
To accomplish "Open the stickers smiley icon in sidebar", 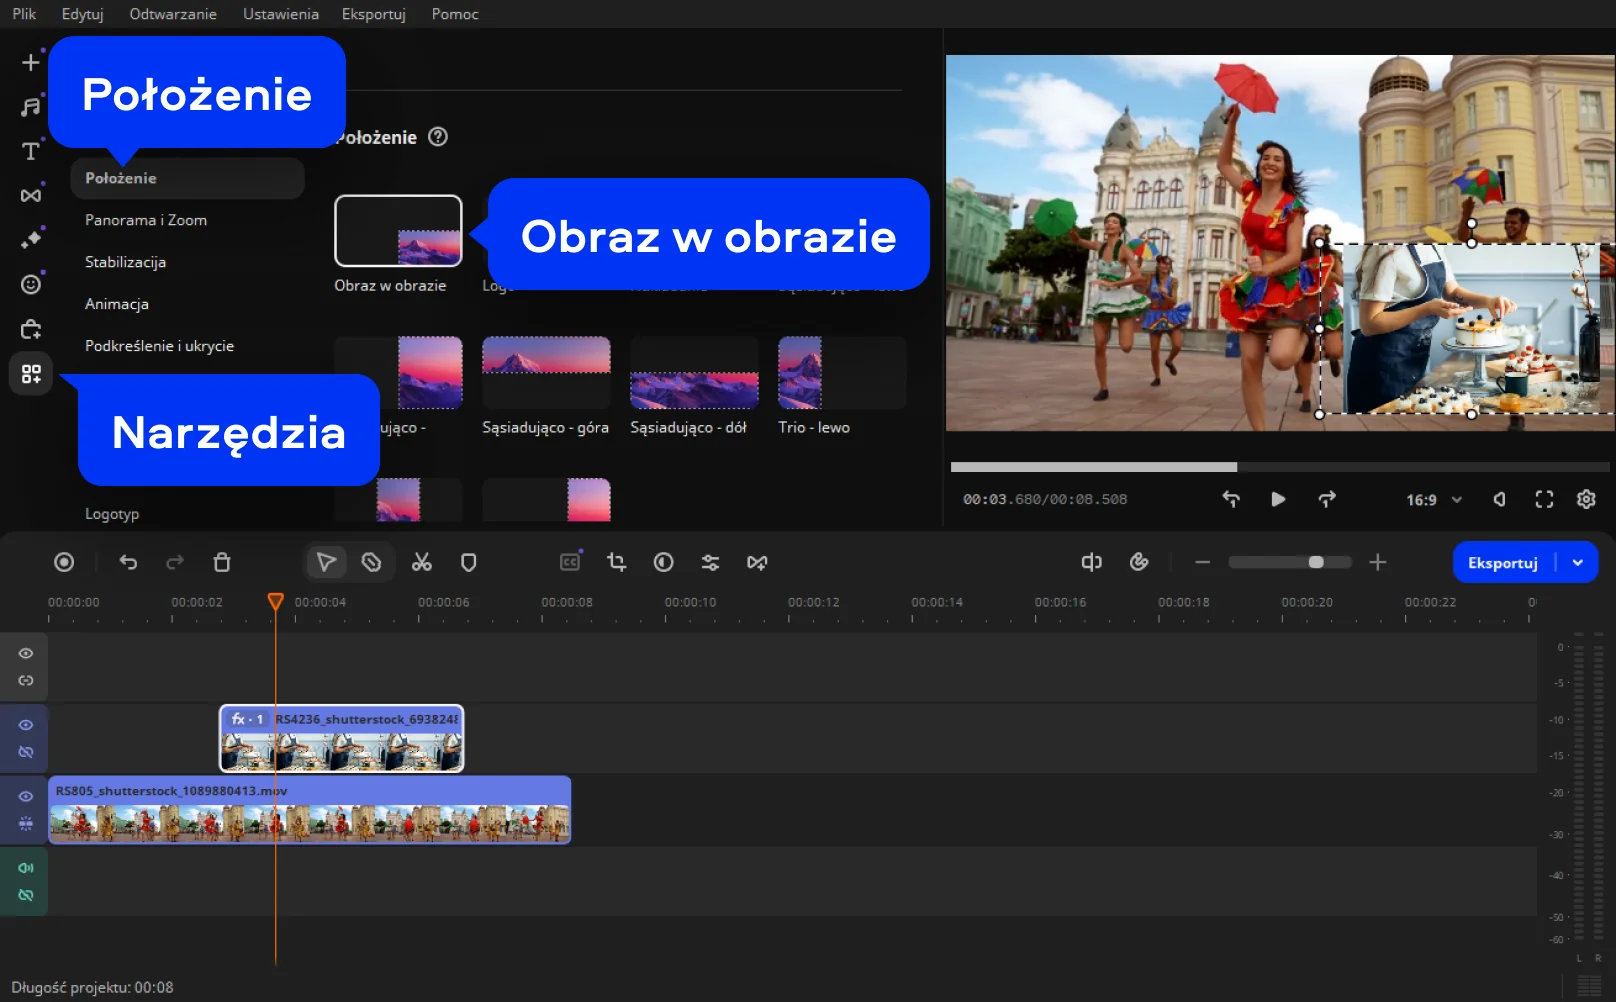I will [31, 285].
